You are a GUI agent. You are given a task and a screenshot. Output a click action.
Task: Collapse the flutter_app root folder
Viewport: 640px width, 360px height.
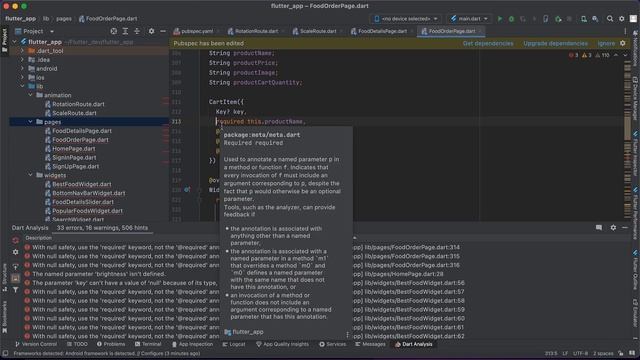coord(15,42)
